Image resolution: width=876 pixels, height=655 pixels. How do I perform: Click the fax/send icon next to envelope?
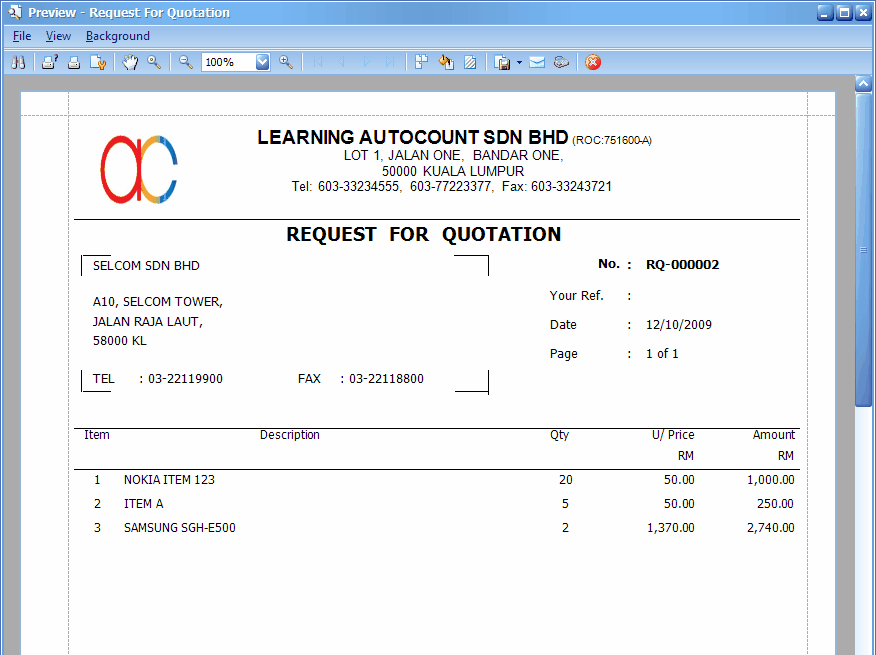pos(561,62)
